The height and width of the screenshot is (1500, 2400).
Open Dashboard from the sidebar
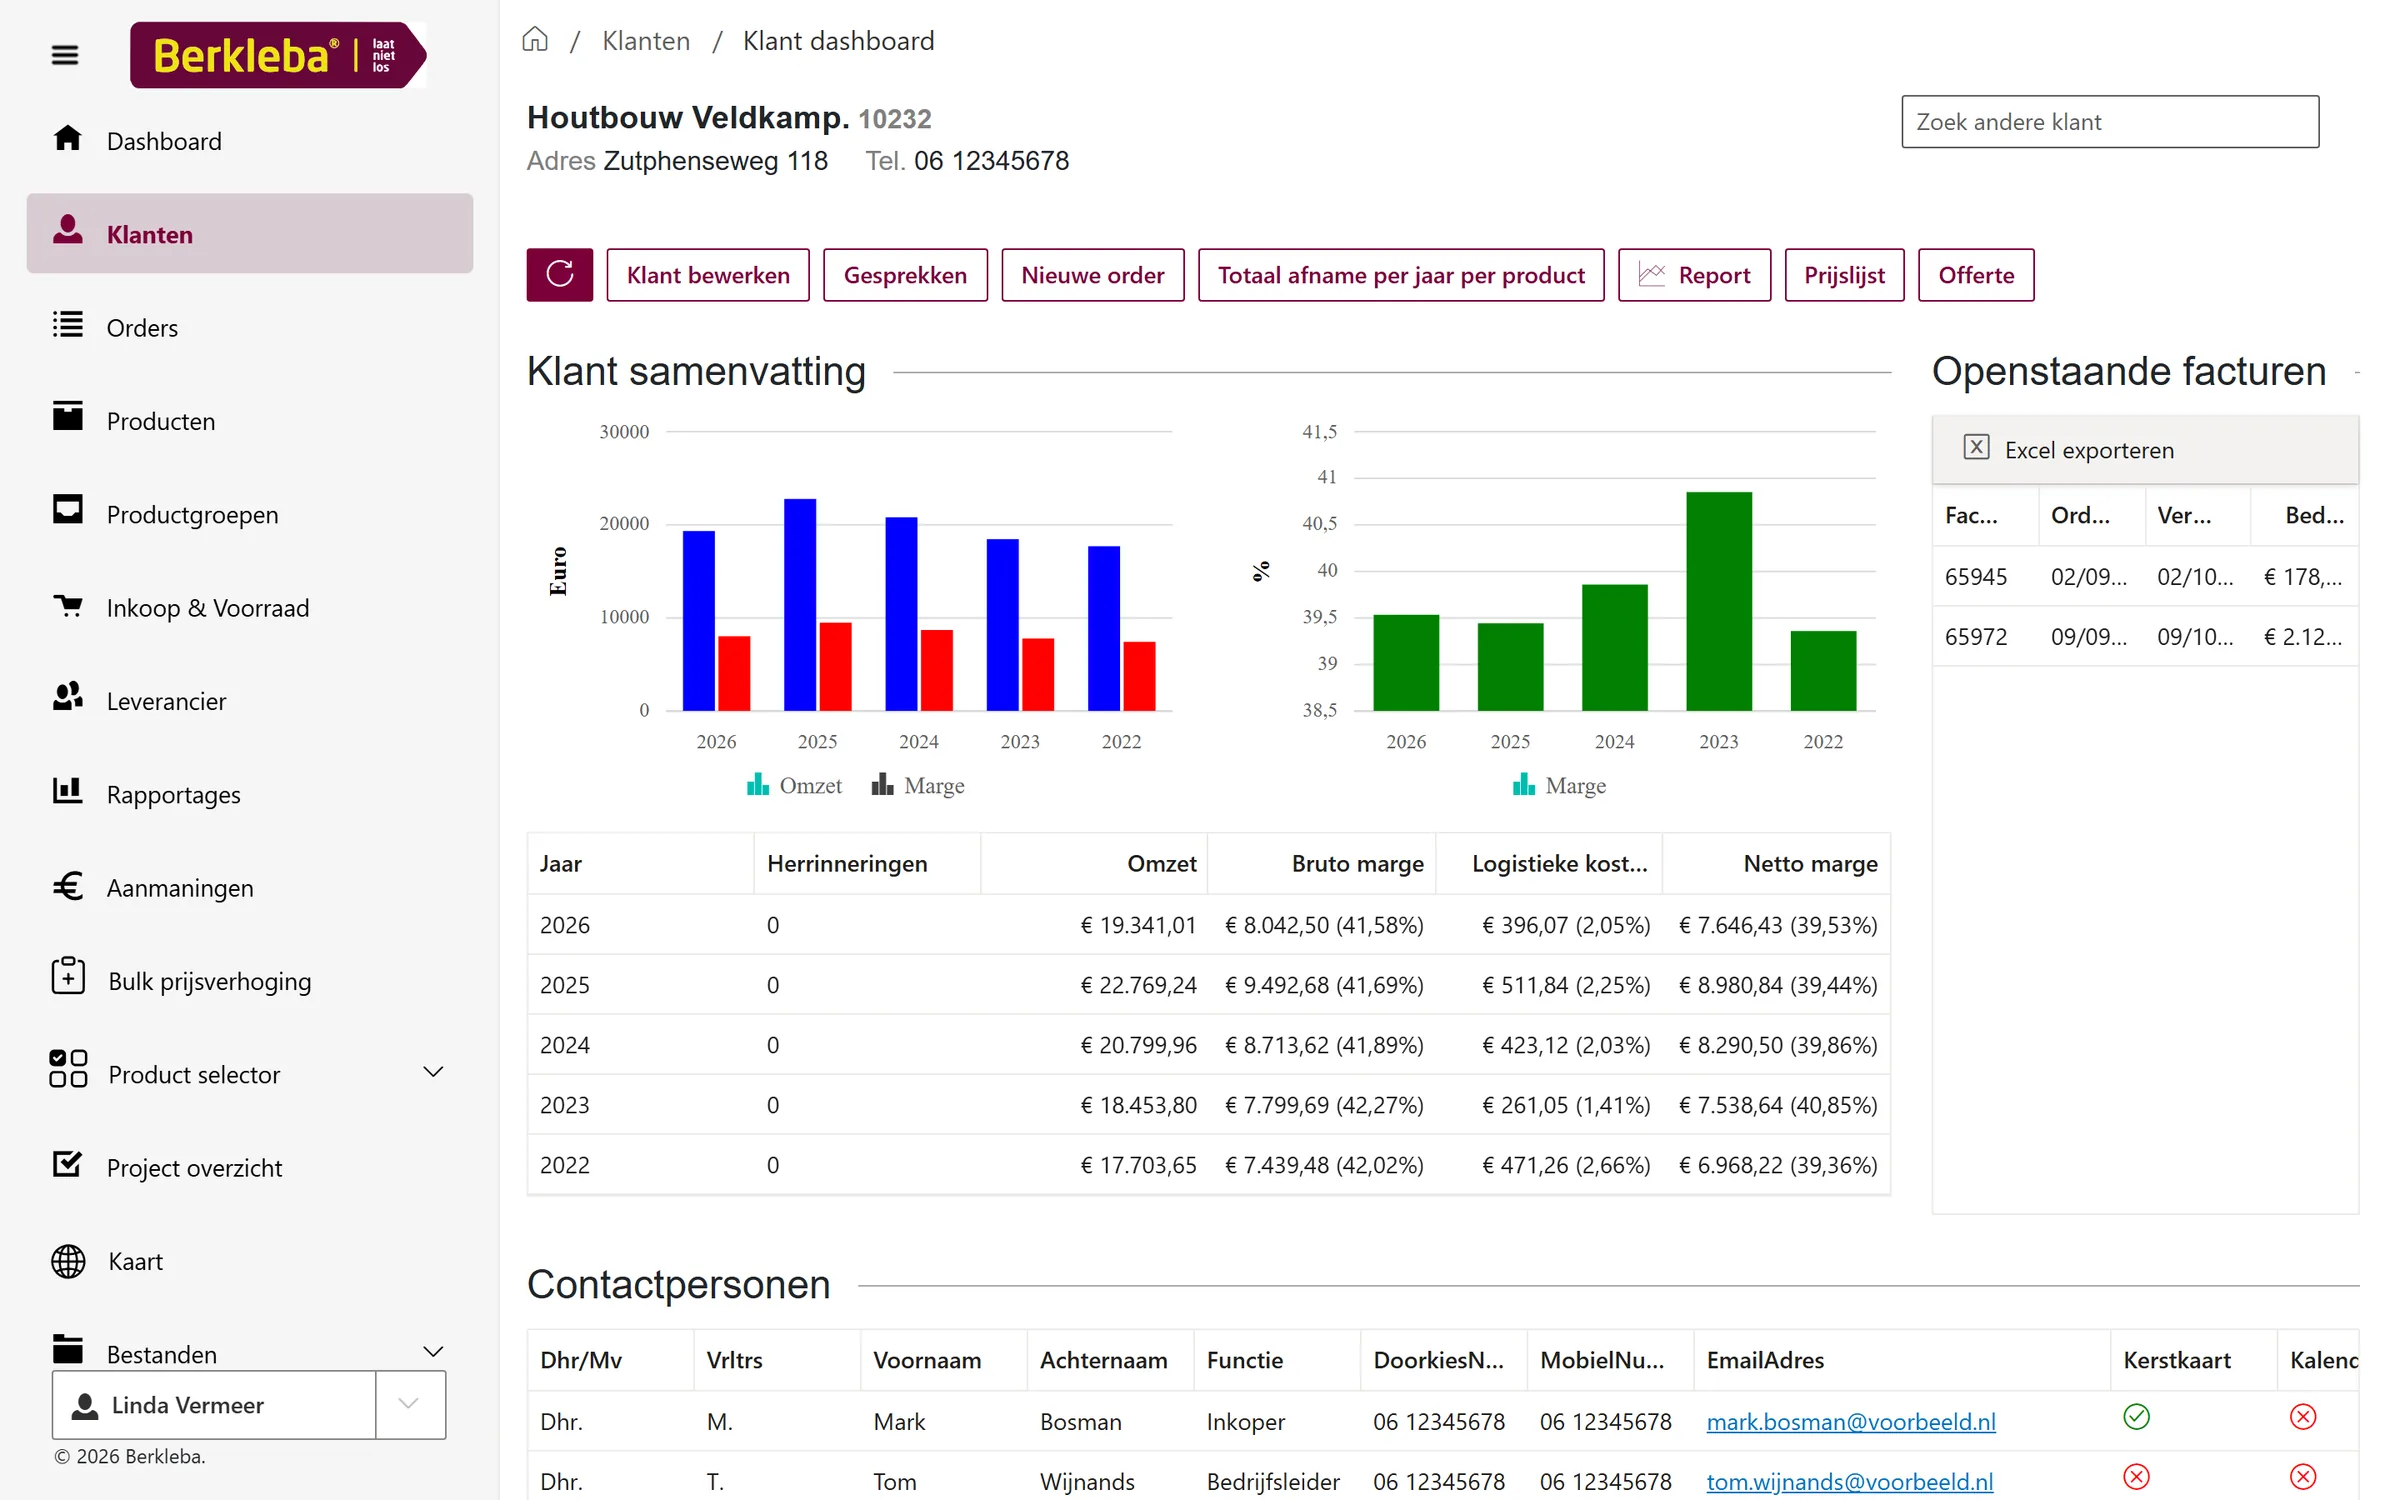[250, 140]
